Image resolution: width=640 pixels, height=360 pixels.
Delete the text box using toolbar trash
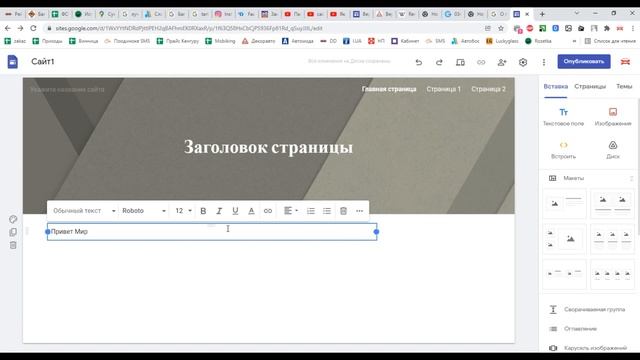pos(343,211)
